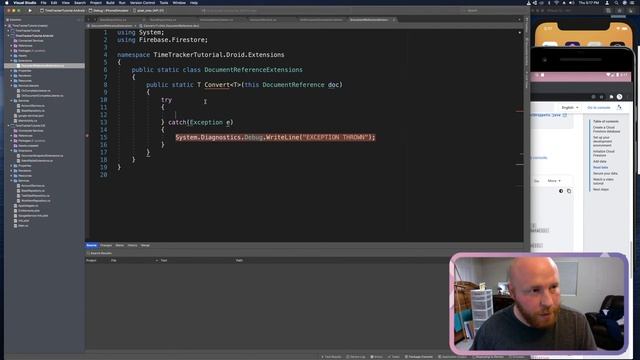Image resolution: width=640 pixels, height=360 pixels.
Task: Open the File menu
Action: [43, 3]
